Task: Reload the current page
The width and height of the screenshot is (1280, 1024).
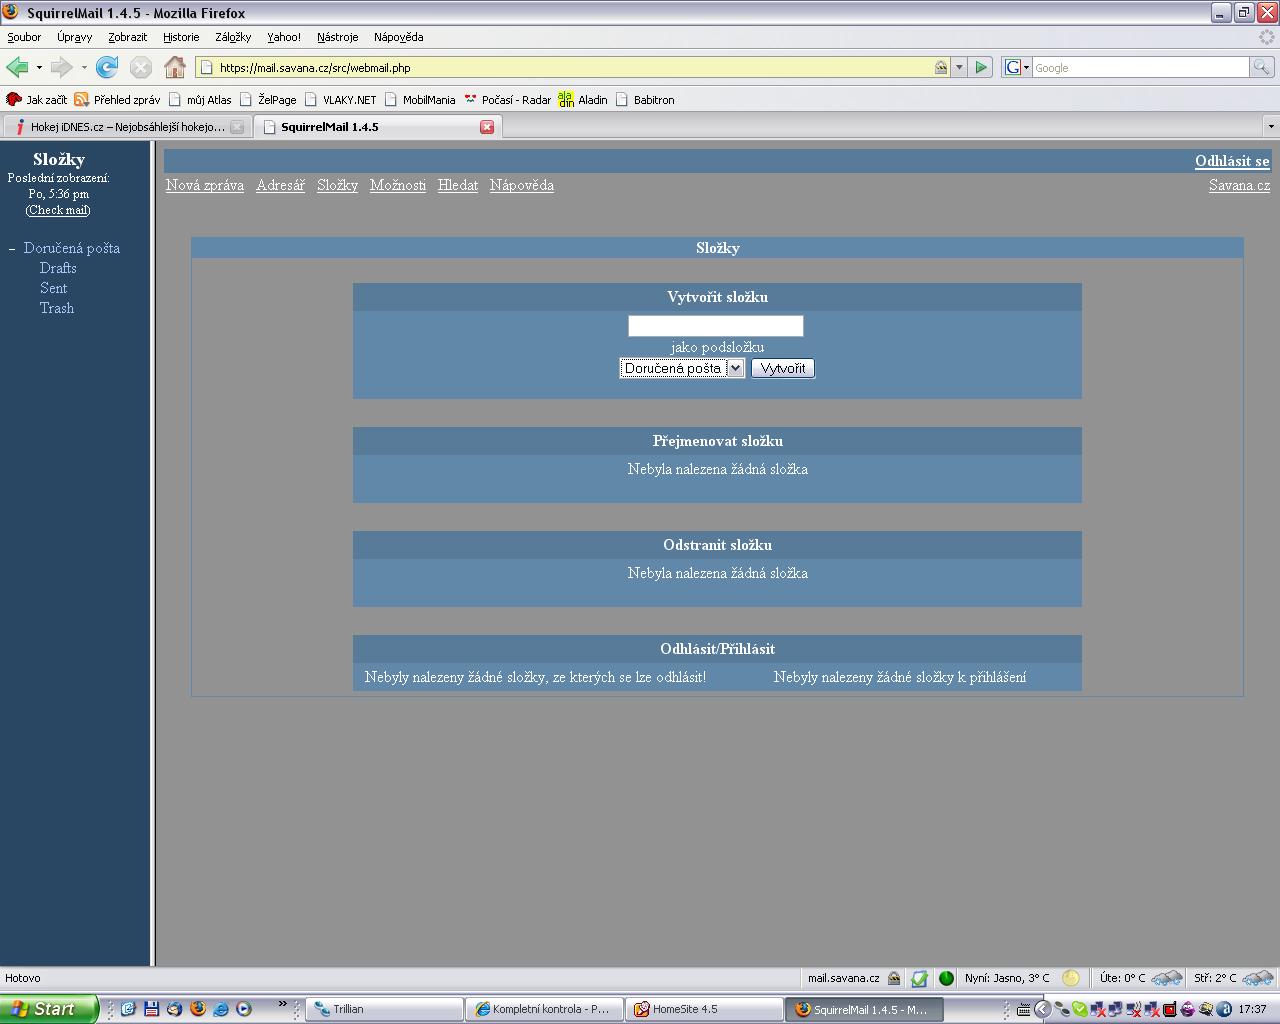Action: pos(107,67)
